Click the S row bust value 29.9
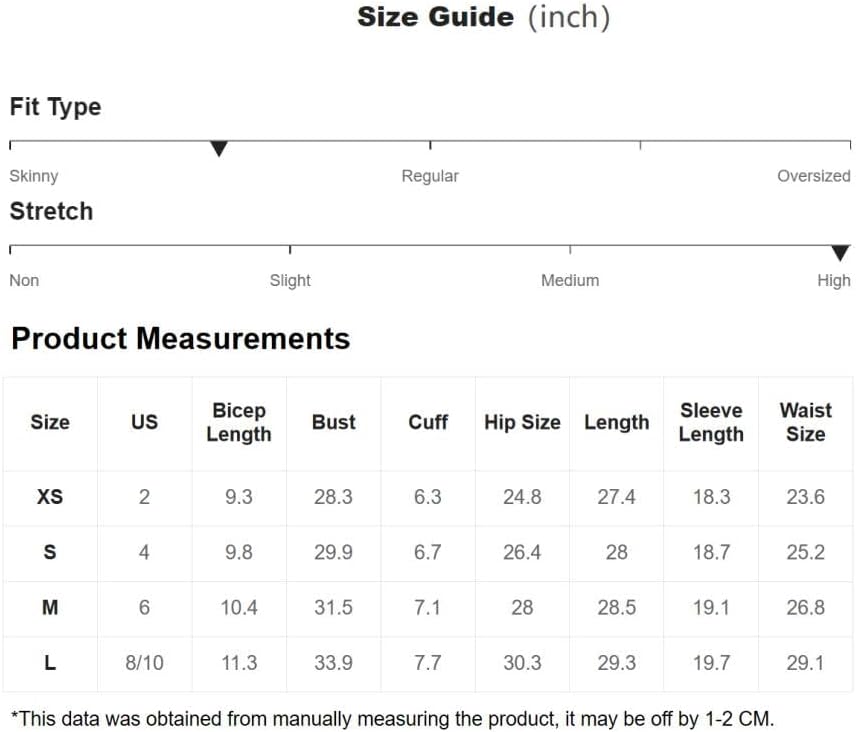The height and width of the screenshot is (732, 856). [334, 552]
